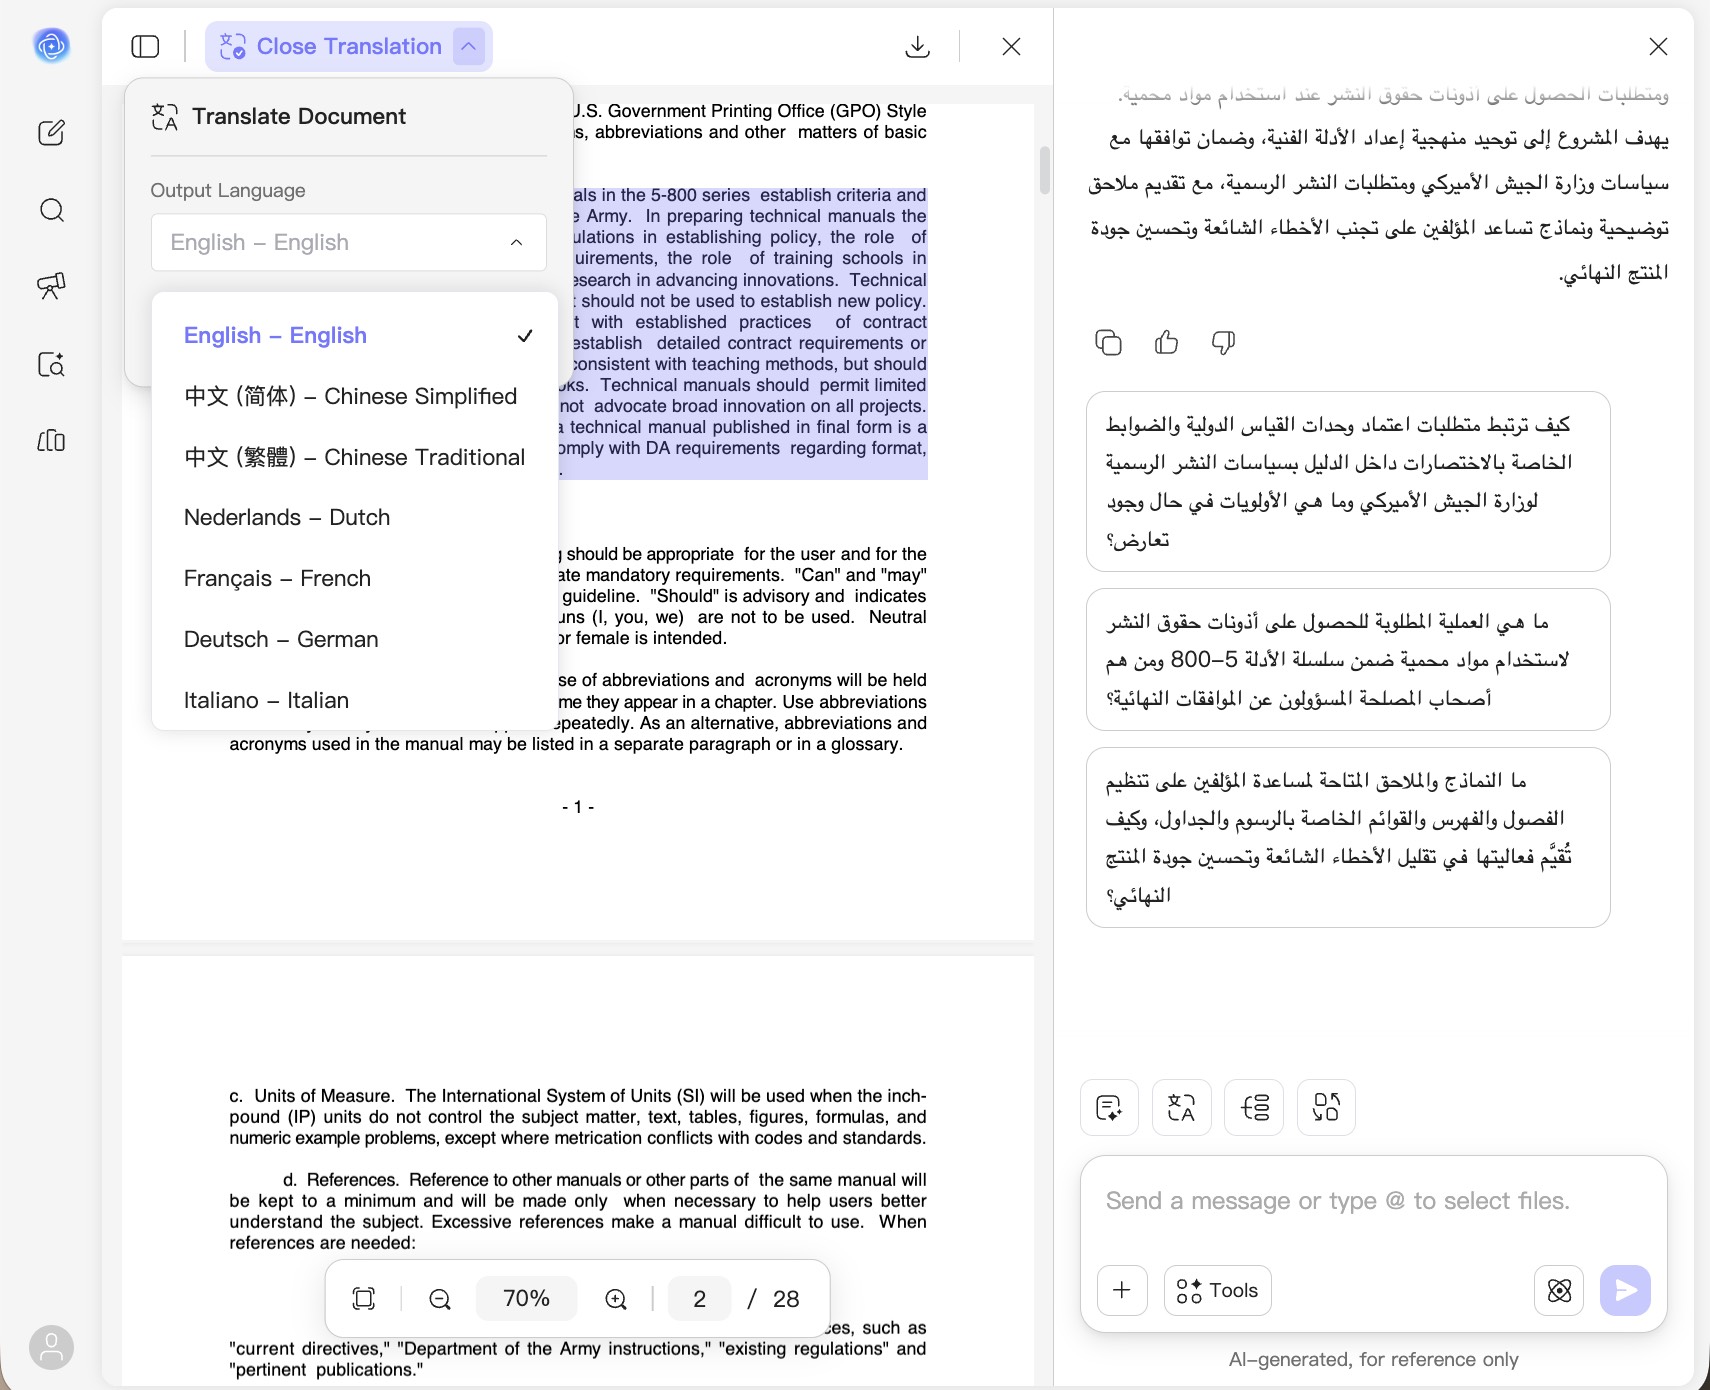Select second suggested question about 5-800 series
The image size is (1710, 1390).
coord(1348,659)
